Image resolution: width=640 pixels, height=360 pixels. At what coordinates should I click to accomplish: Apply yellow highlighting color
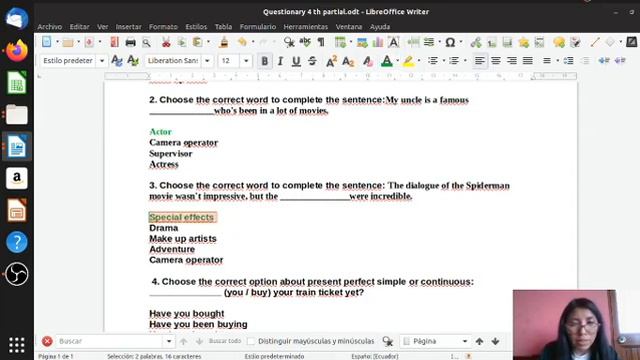coord(408,61)
